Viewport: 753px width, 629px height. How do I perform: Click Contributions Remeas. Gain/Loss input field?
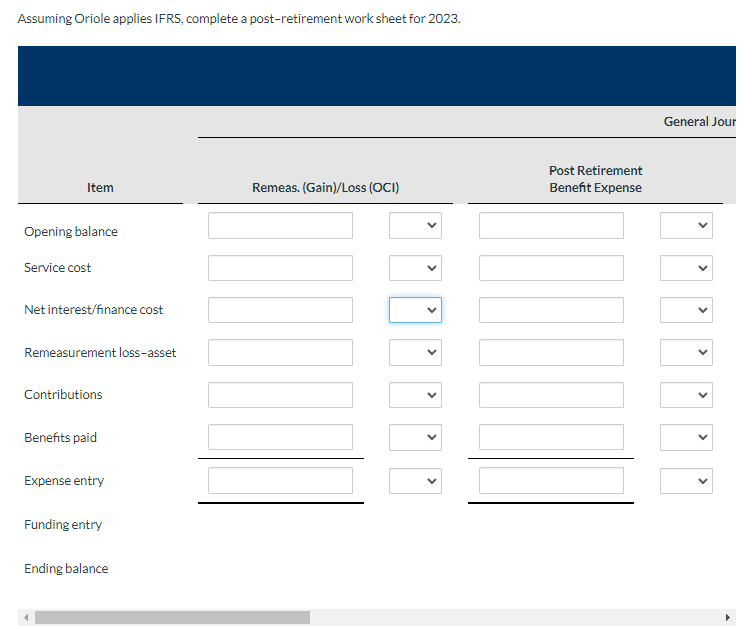pos(280,395)
